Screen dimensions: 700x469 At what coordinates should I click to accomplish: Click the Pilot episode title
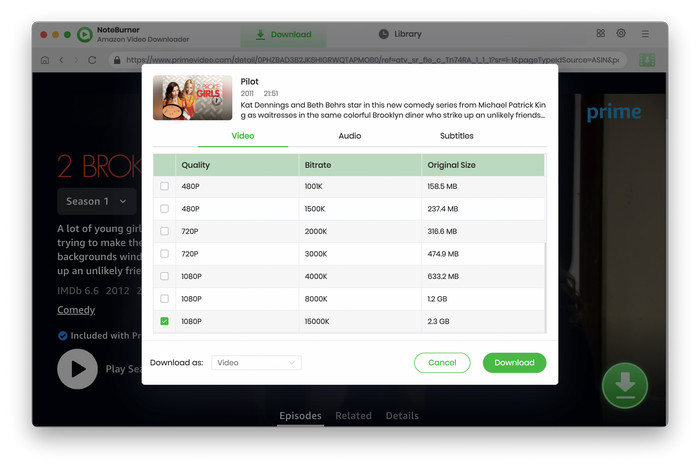pos(249,82)
